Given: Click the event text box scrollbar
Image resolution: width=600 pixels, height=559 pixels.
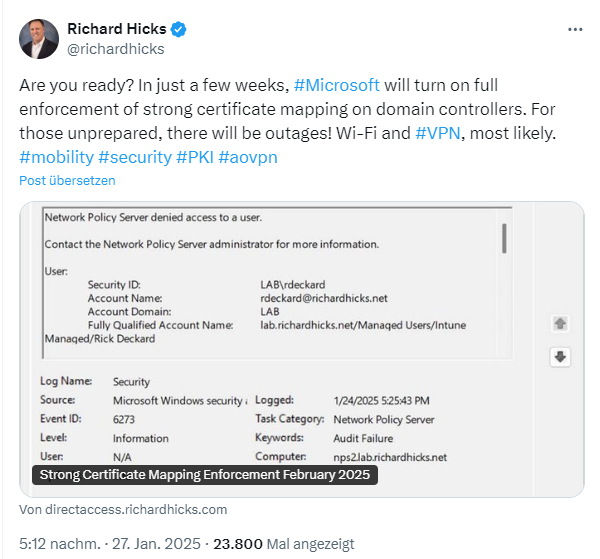Looking at the screenshot, I should pyautogui.click(x=505, y=238).
